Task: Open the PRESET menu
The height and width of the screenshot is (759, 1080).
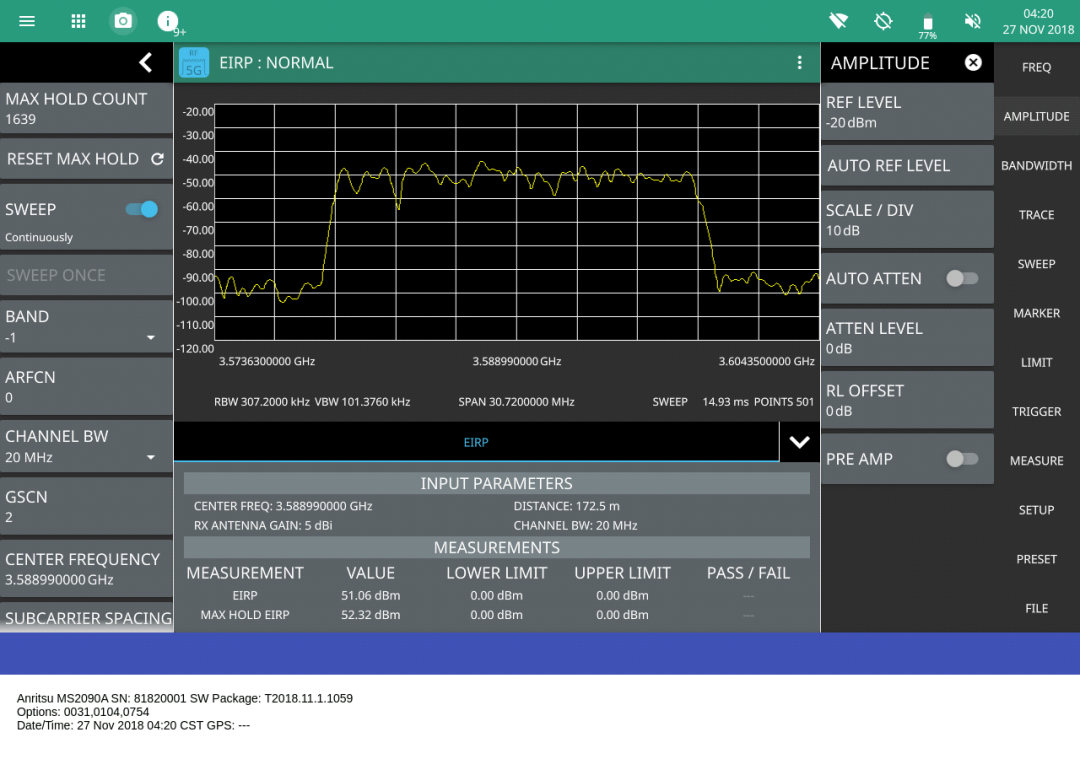Action: tap(1036, 559)
